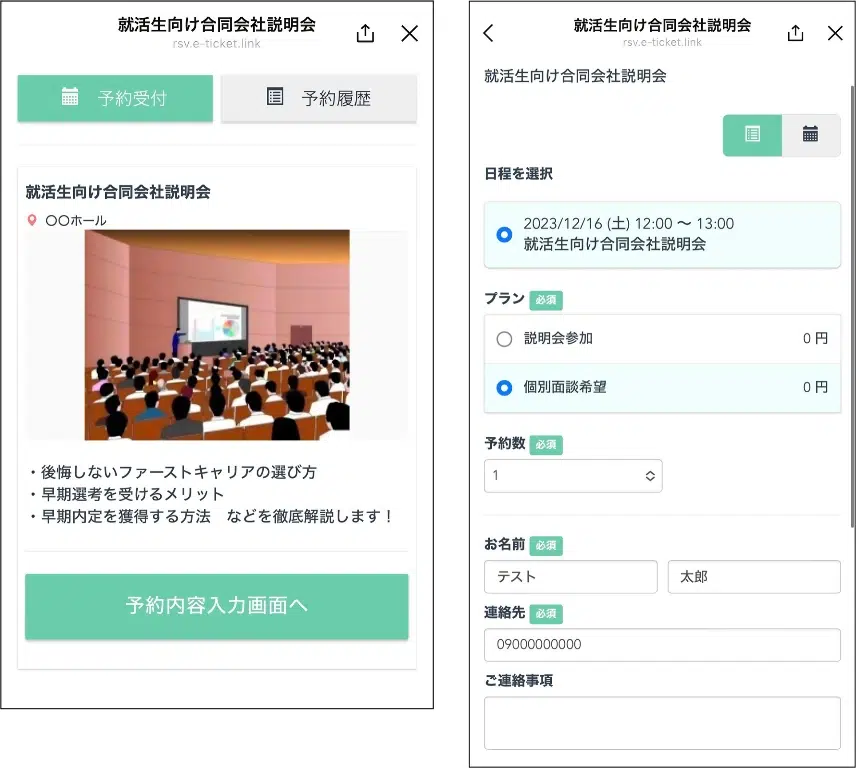859x768 pixels.
Task: Tap the share icon in right screen header
Action: (x=795, y=33)
